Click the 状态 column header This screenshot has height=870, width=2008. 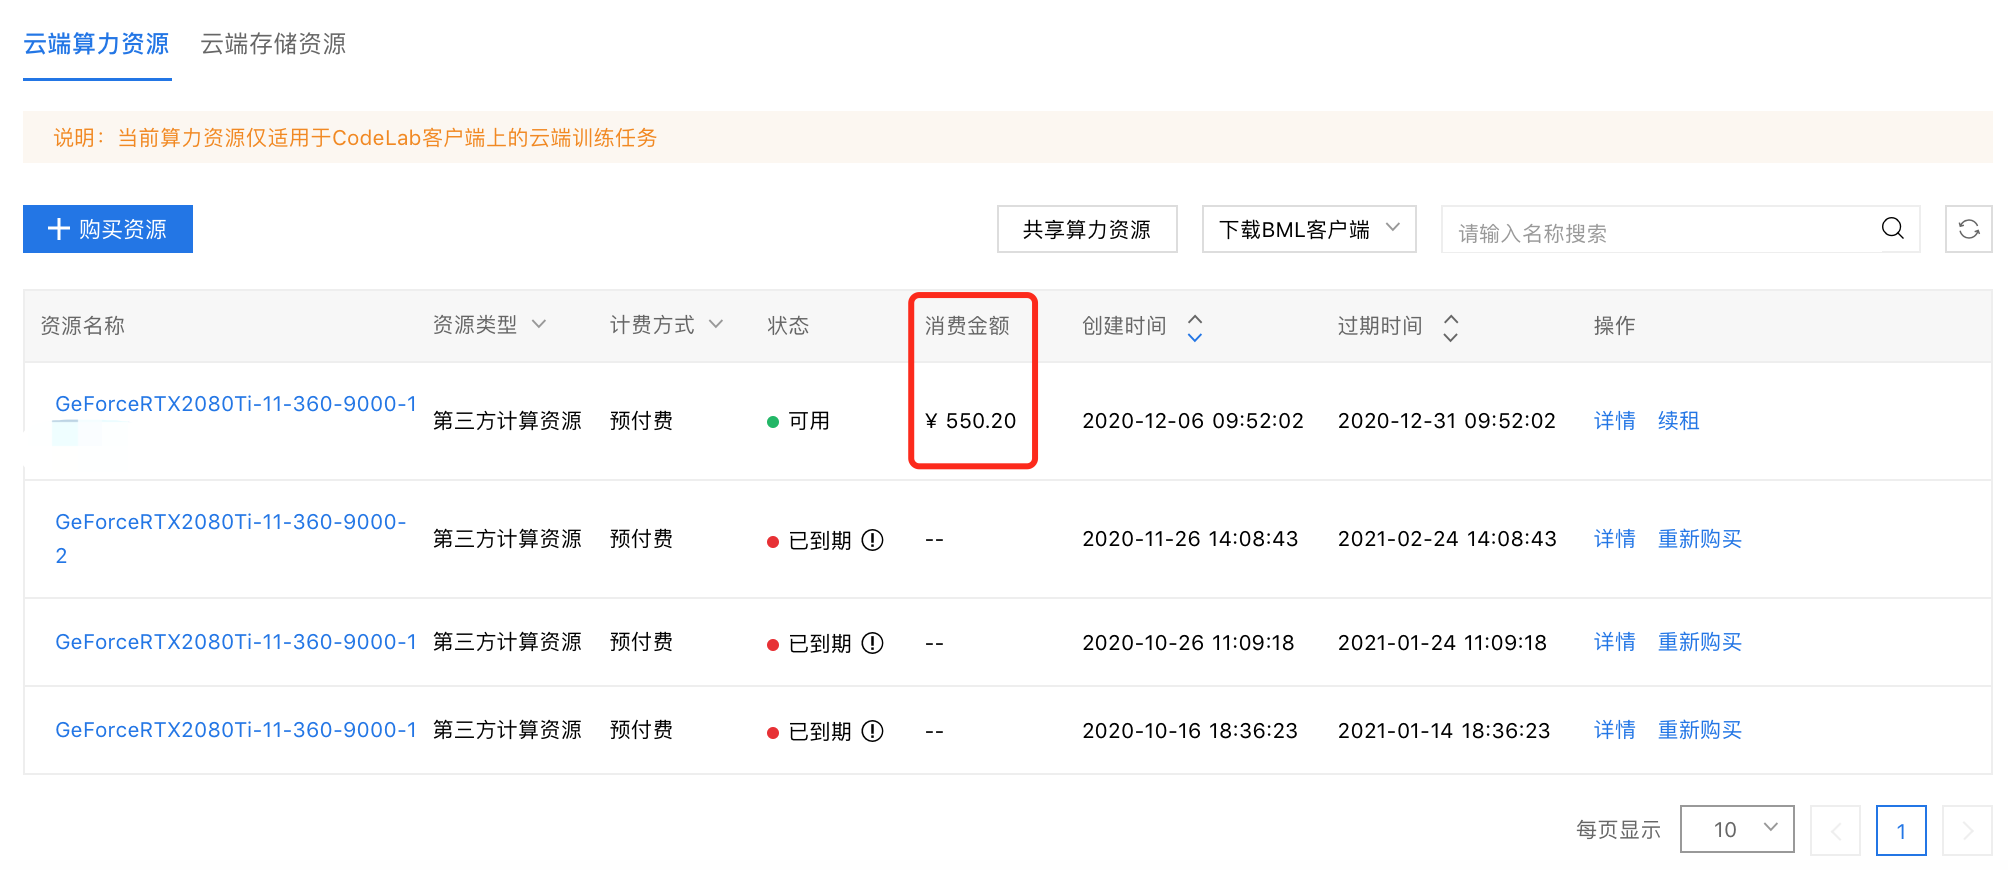788,326
